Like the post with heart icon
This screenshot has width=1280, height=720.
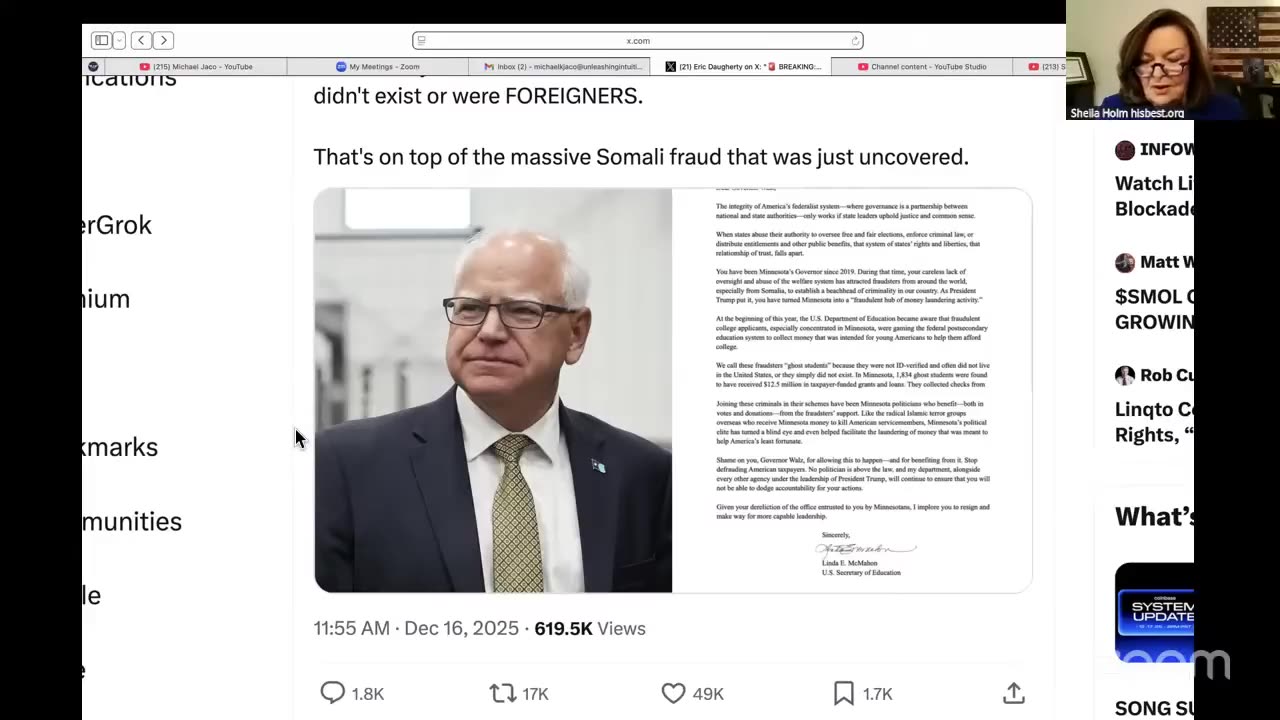(x=674, y=693)
